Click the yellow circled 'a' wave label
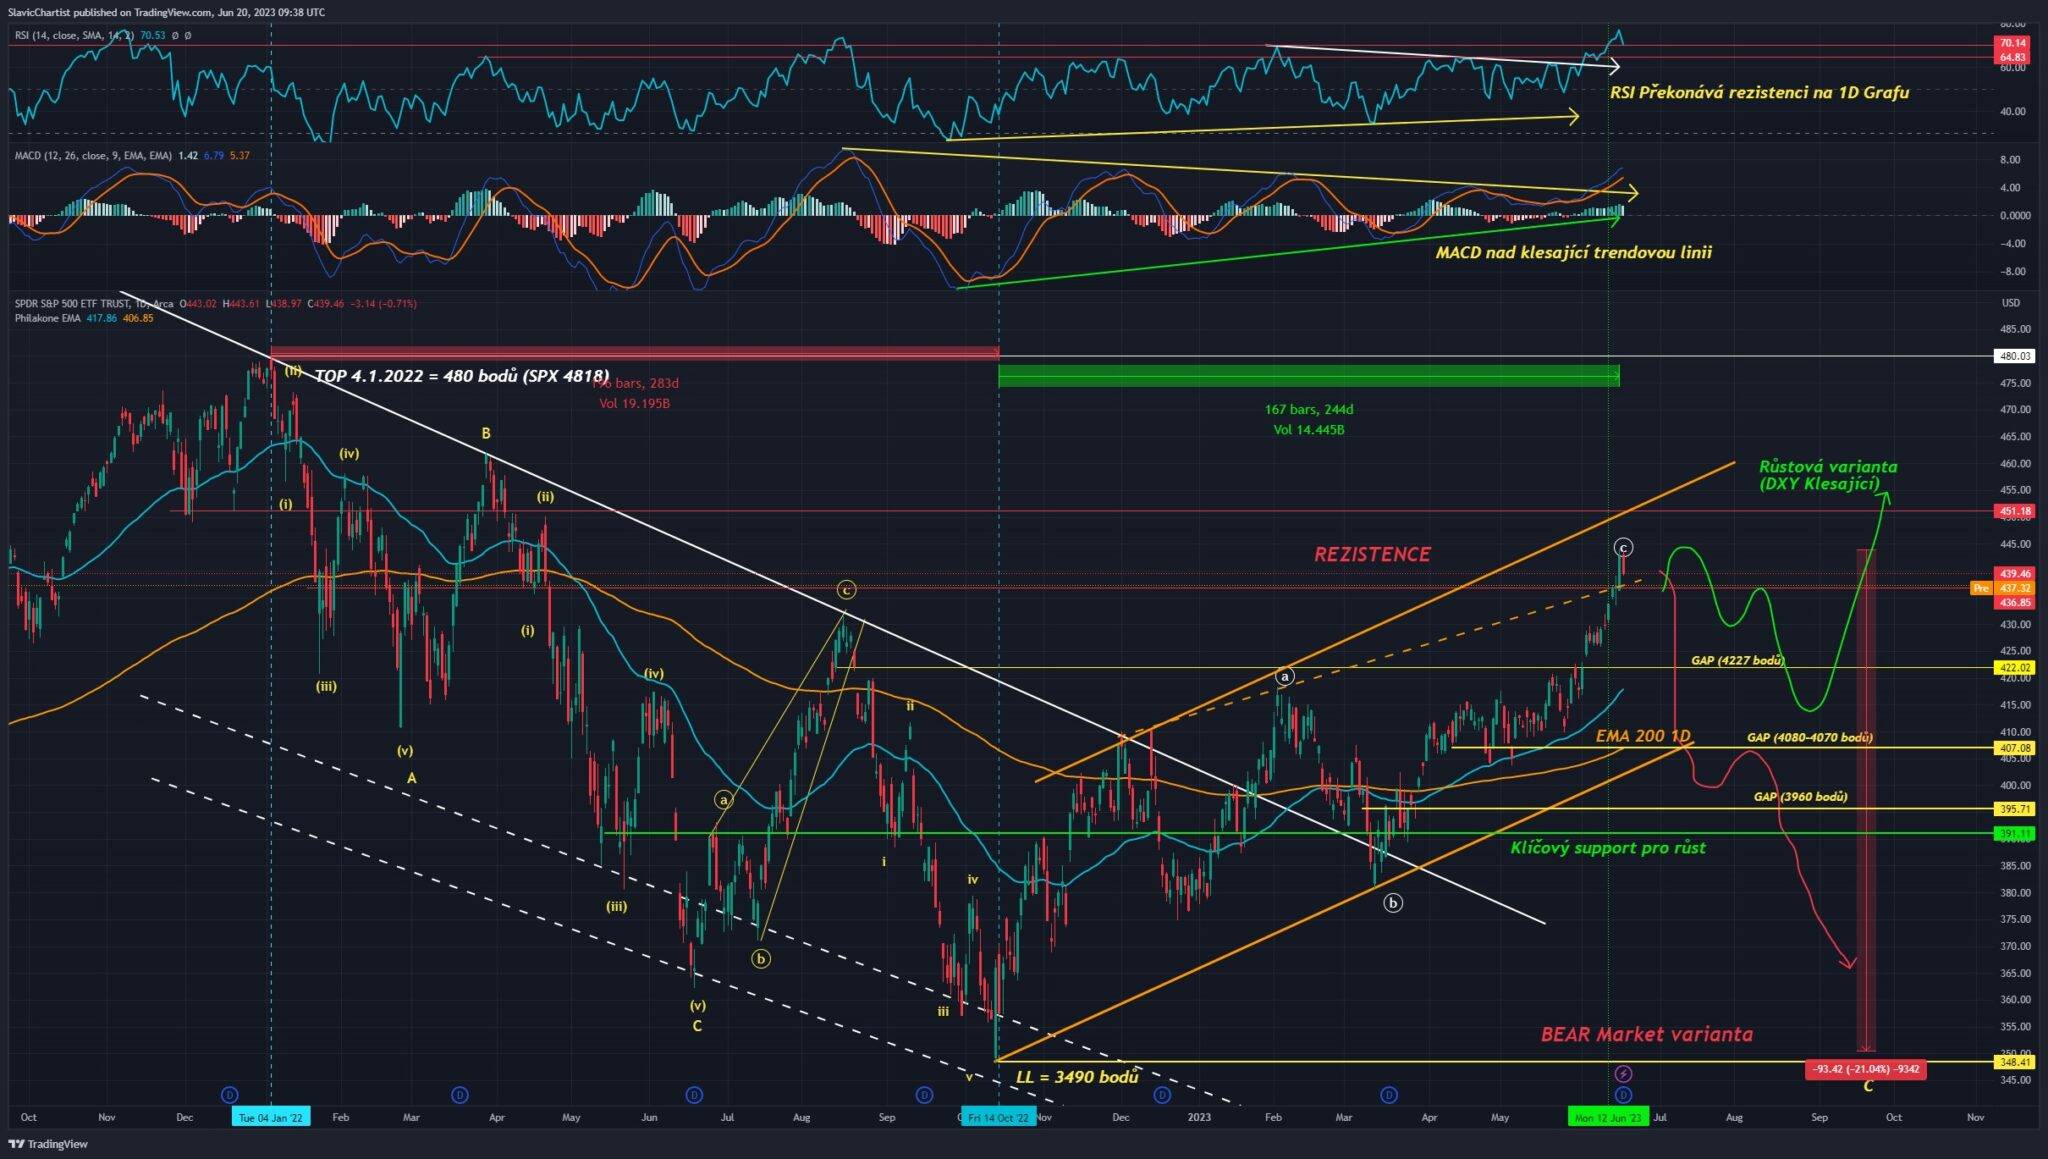This screenshot has width=2048, height=1159. [723, 800]
